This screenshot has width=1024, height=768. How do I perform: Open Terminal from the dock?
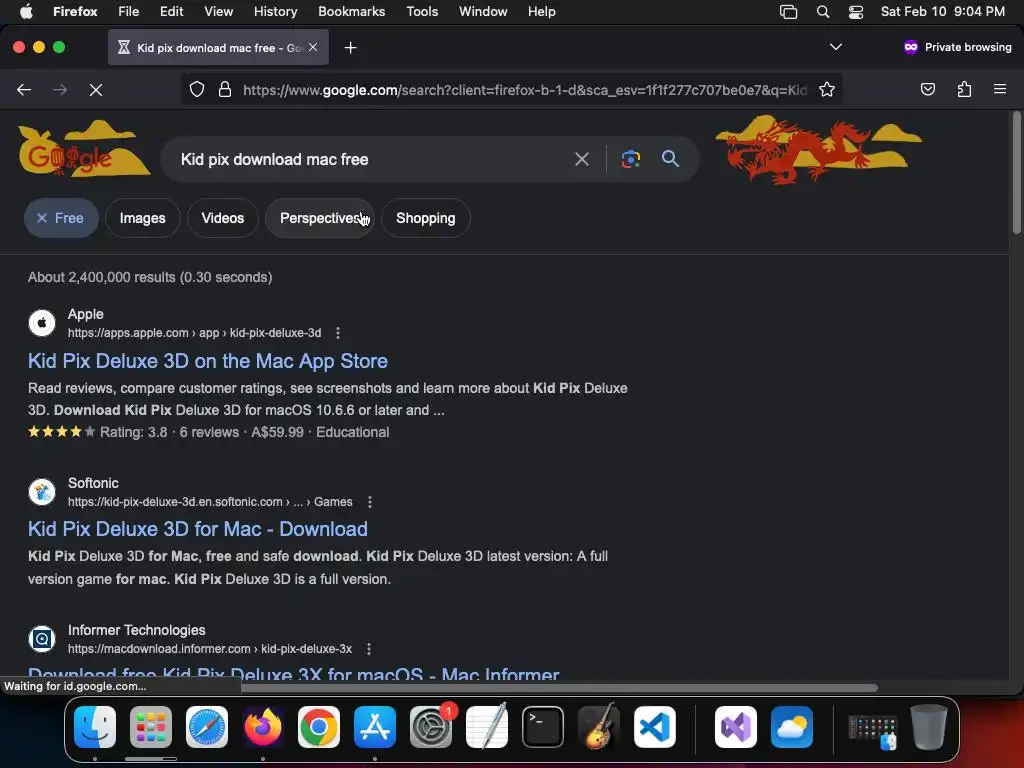click(x=543, y=726)
